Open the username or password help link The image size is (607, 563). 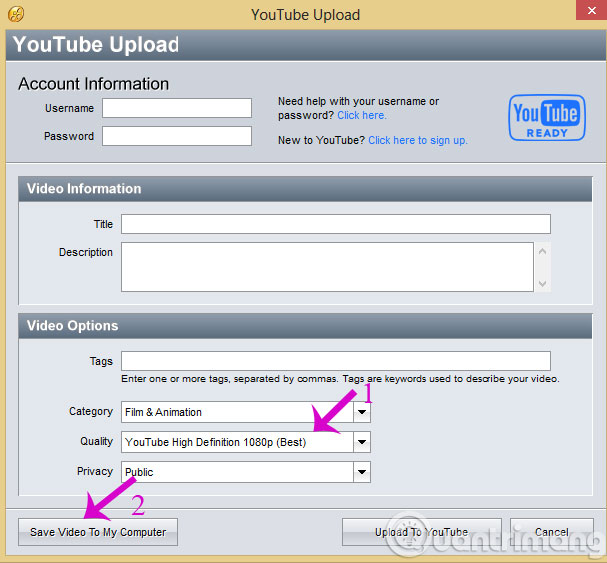coord(362,115)
